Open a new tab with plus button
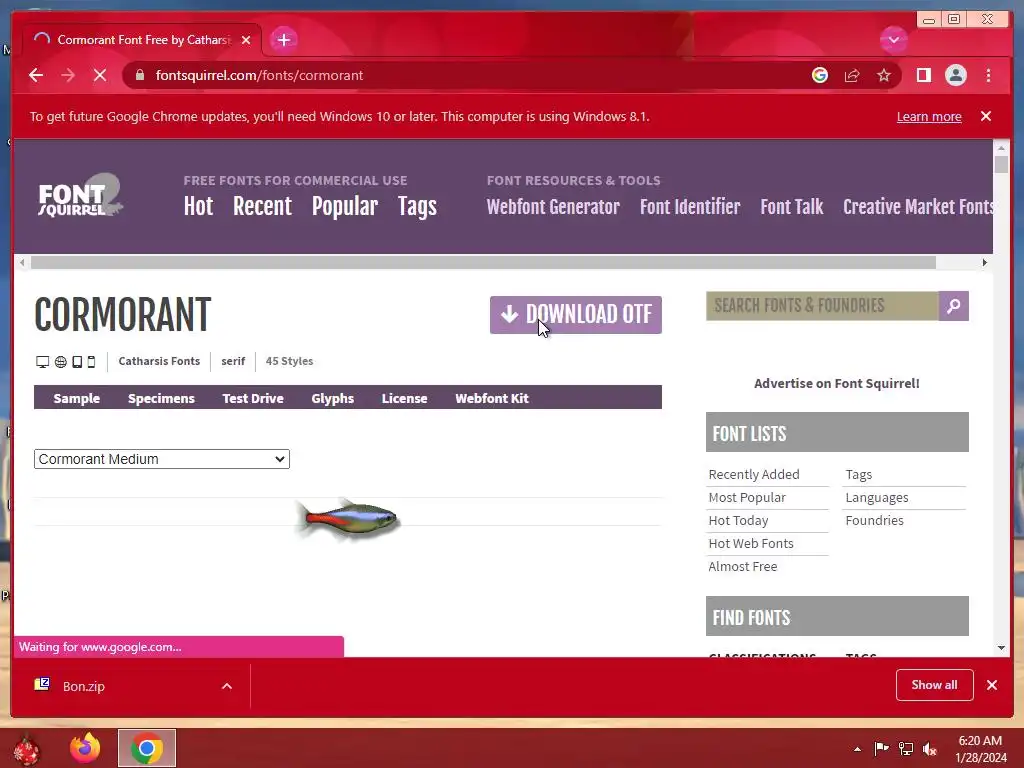Viewport: 1024px width, 768px height. pyautogui.click(x=283, y=40)
